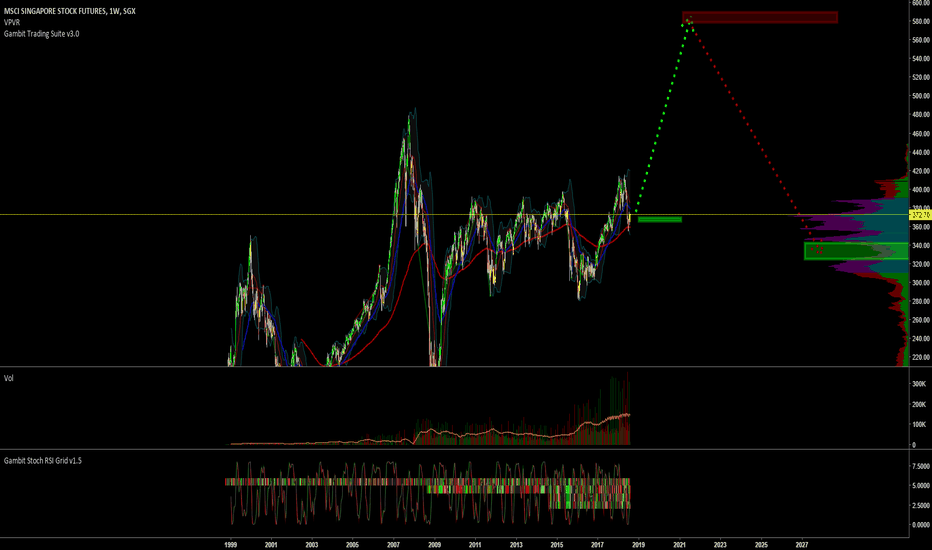932x550 pixels.
Task: Click the 2027 year on the time axis
Action: (802, 545)
